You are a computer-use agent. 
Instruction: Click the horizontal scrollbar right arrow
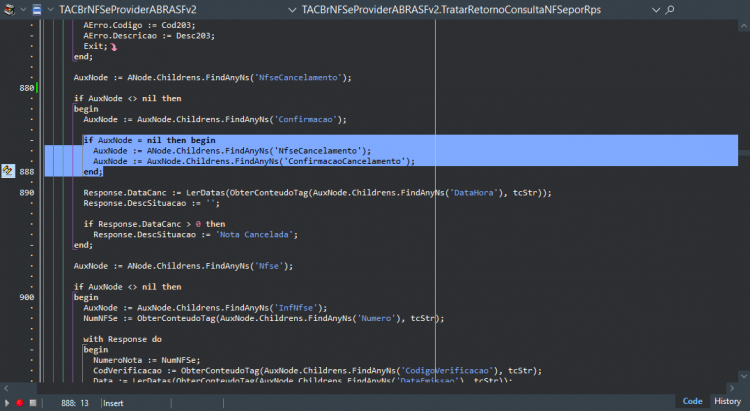point(732,388)
